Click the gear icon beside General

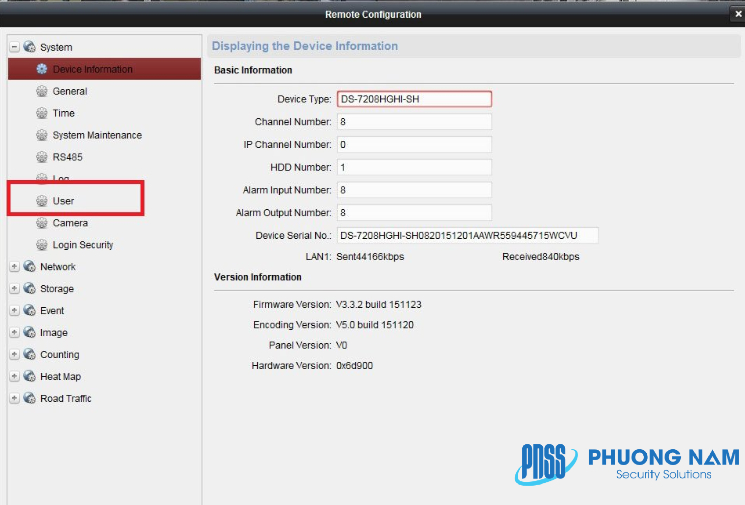click(x=42, y=91)
